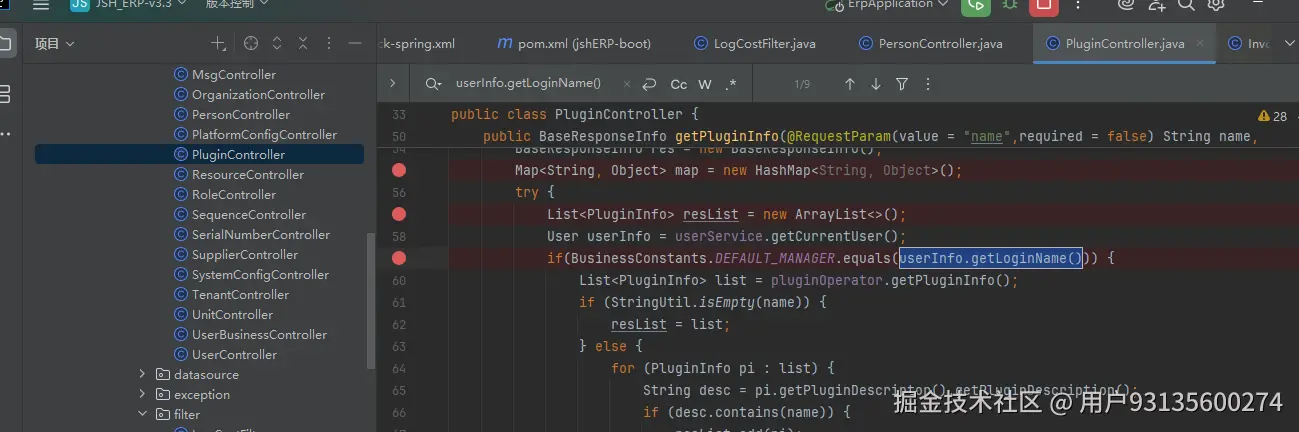Open more tool windows ellipsis in left stripe
Screen dimensions: 1299x432
click(5, 134)
